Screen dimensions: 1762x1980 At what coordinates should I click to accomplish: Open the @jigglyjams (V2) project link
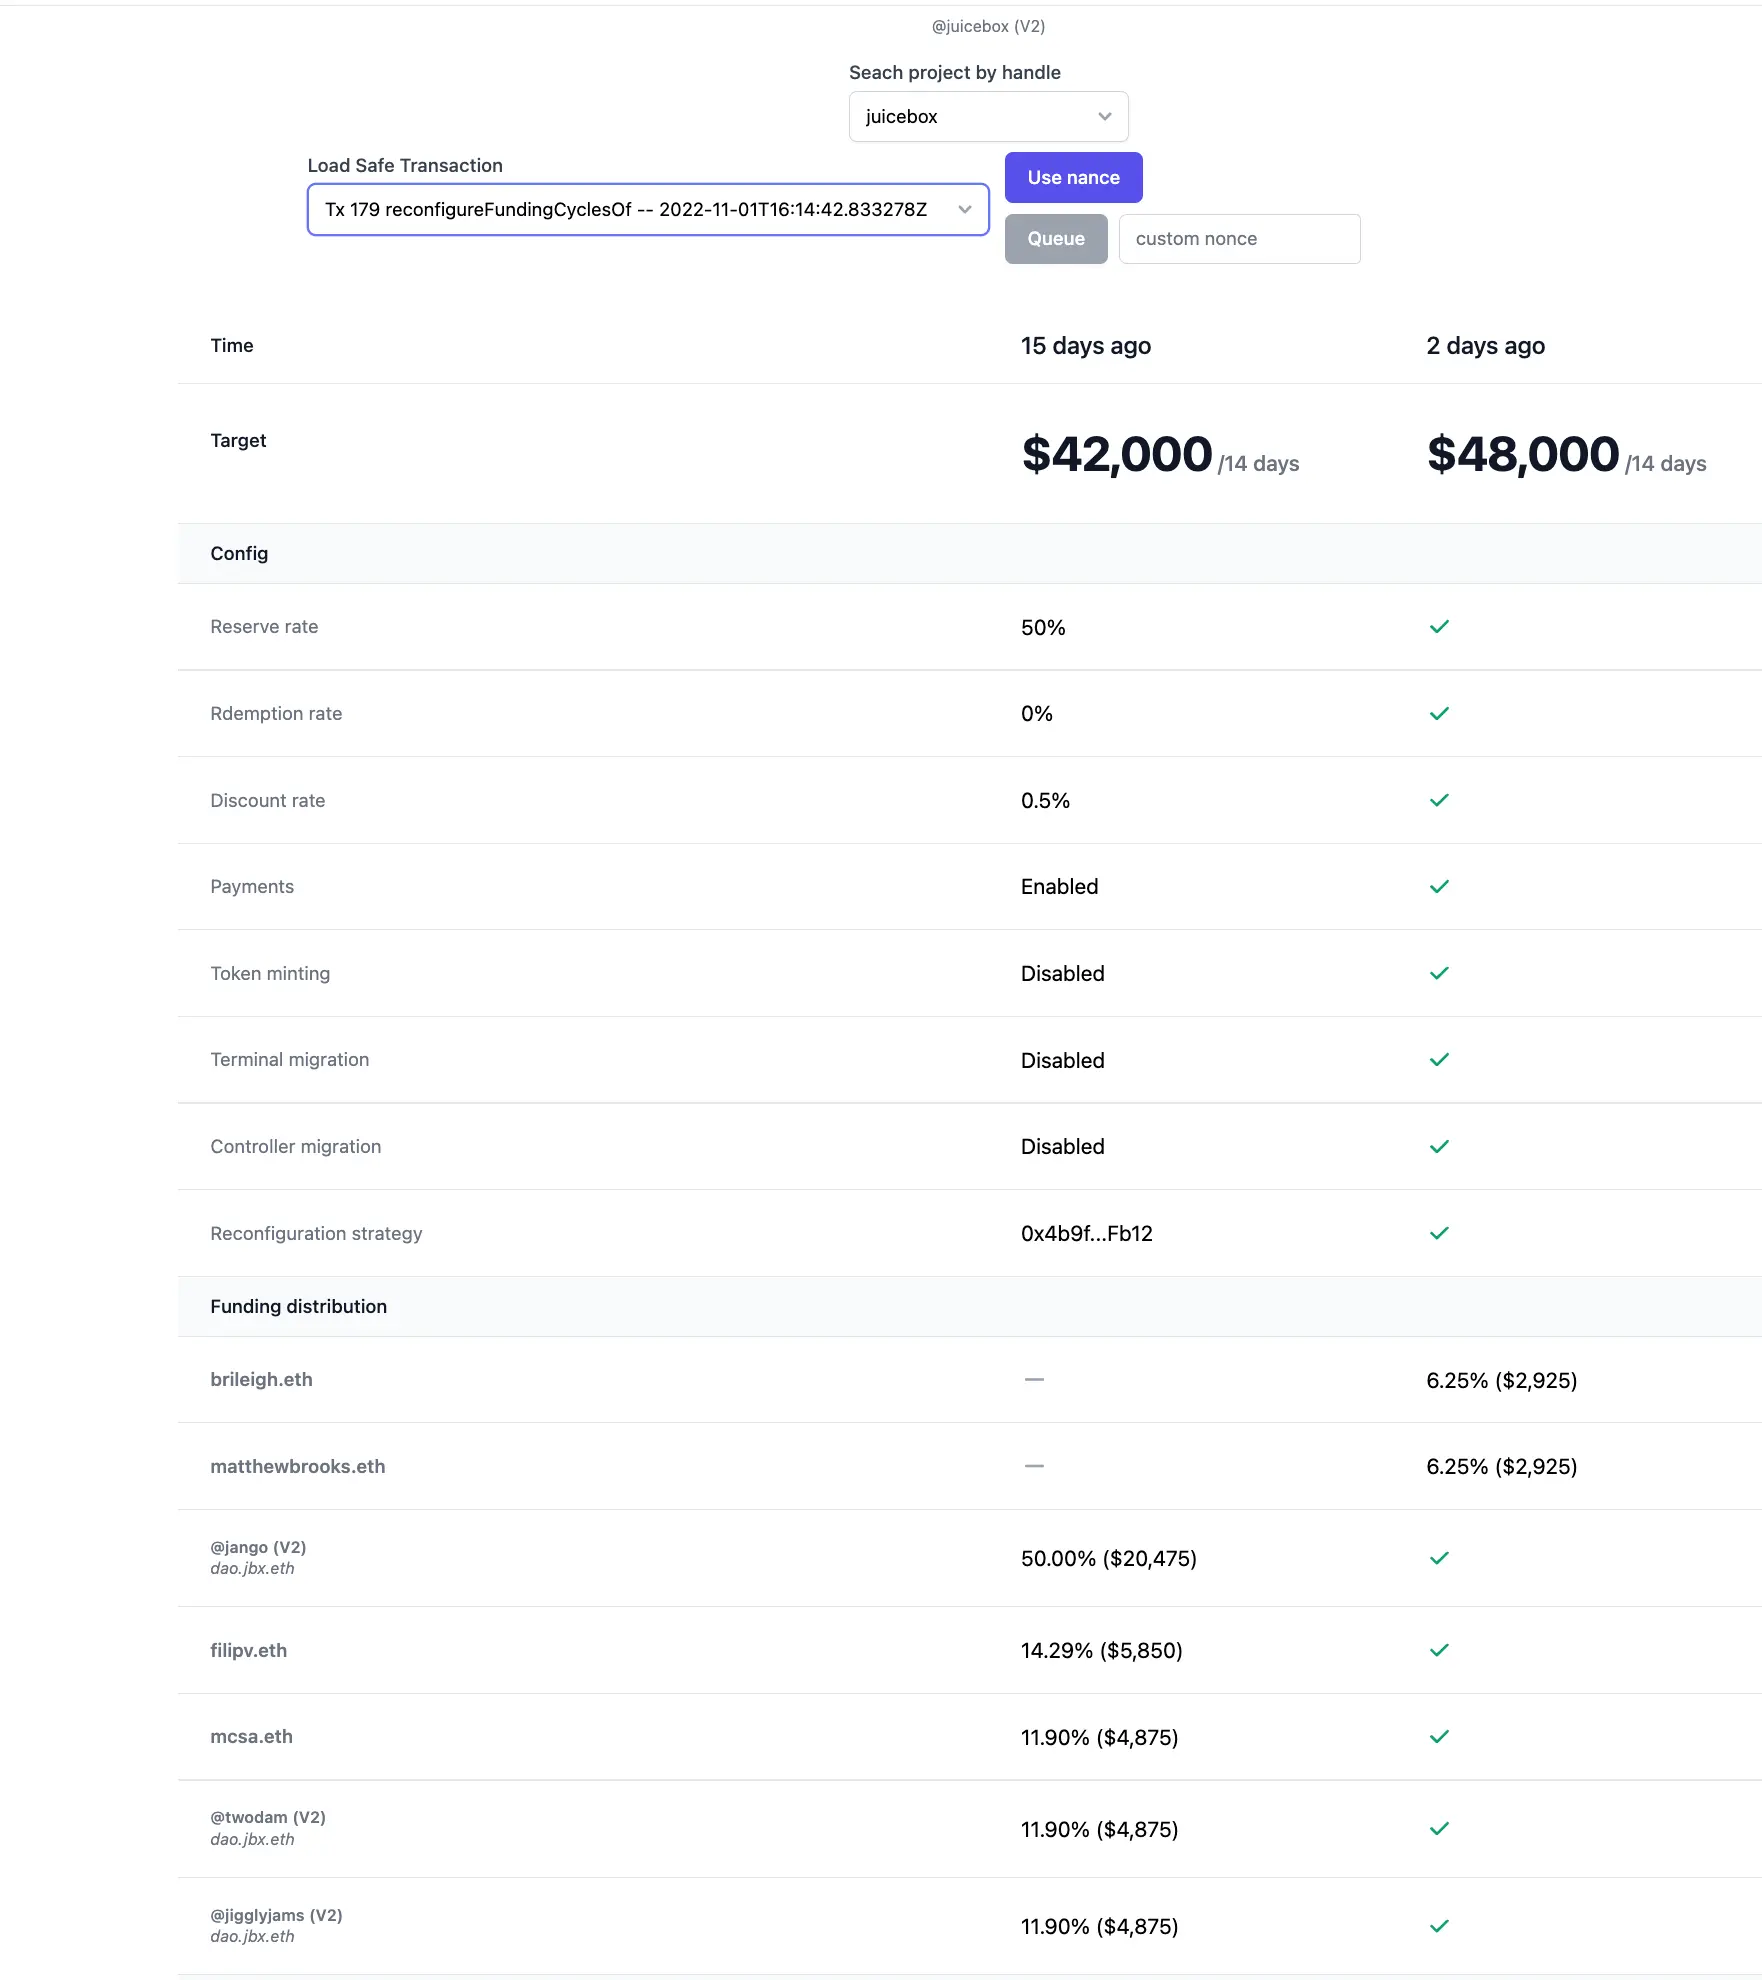coord(276,1915)
